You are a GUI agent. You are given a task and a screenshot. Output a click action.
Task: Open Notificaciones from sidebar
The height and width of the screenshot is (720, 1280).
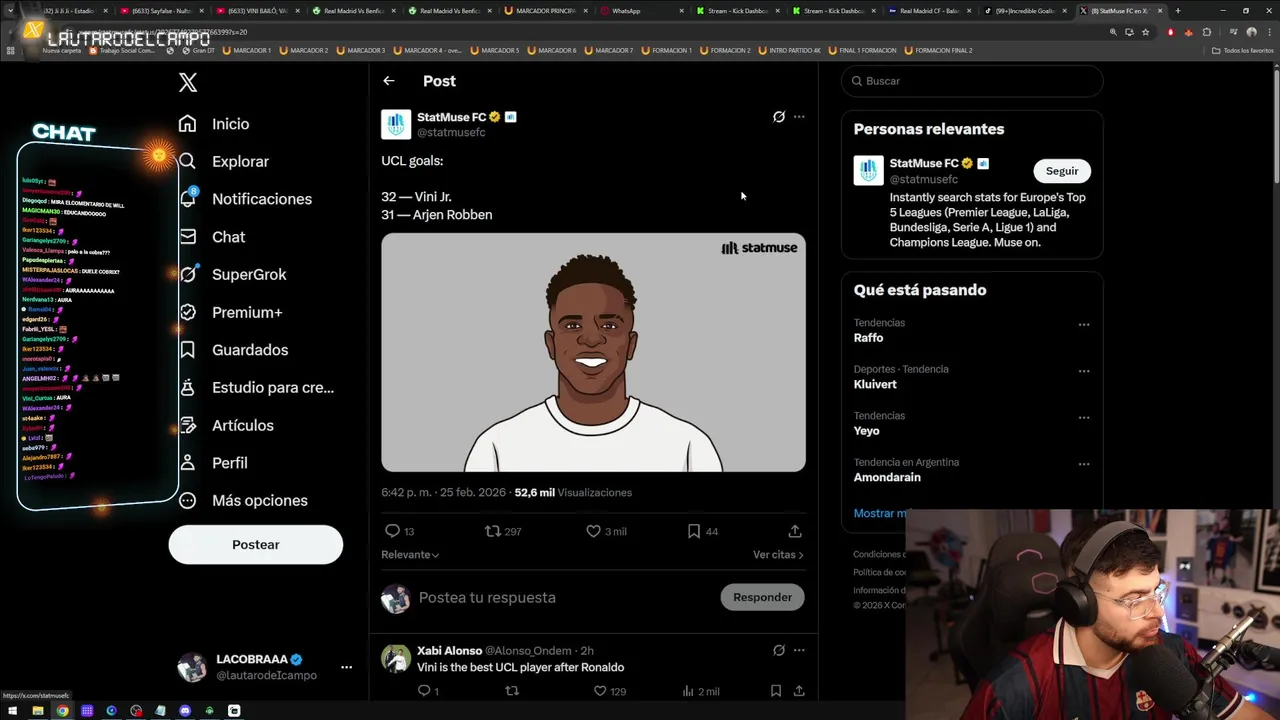245,199
